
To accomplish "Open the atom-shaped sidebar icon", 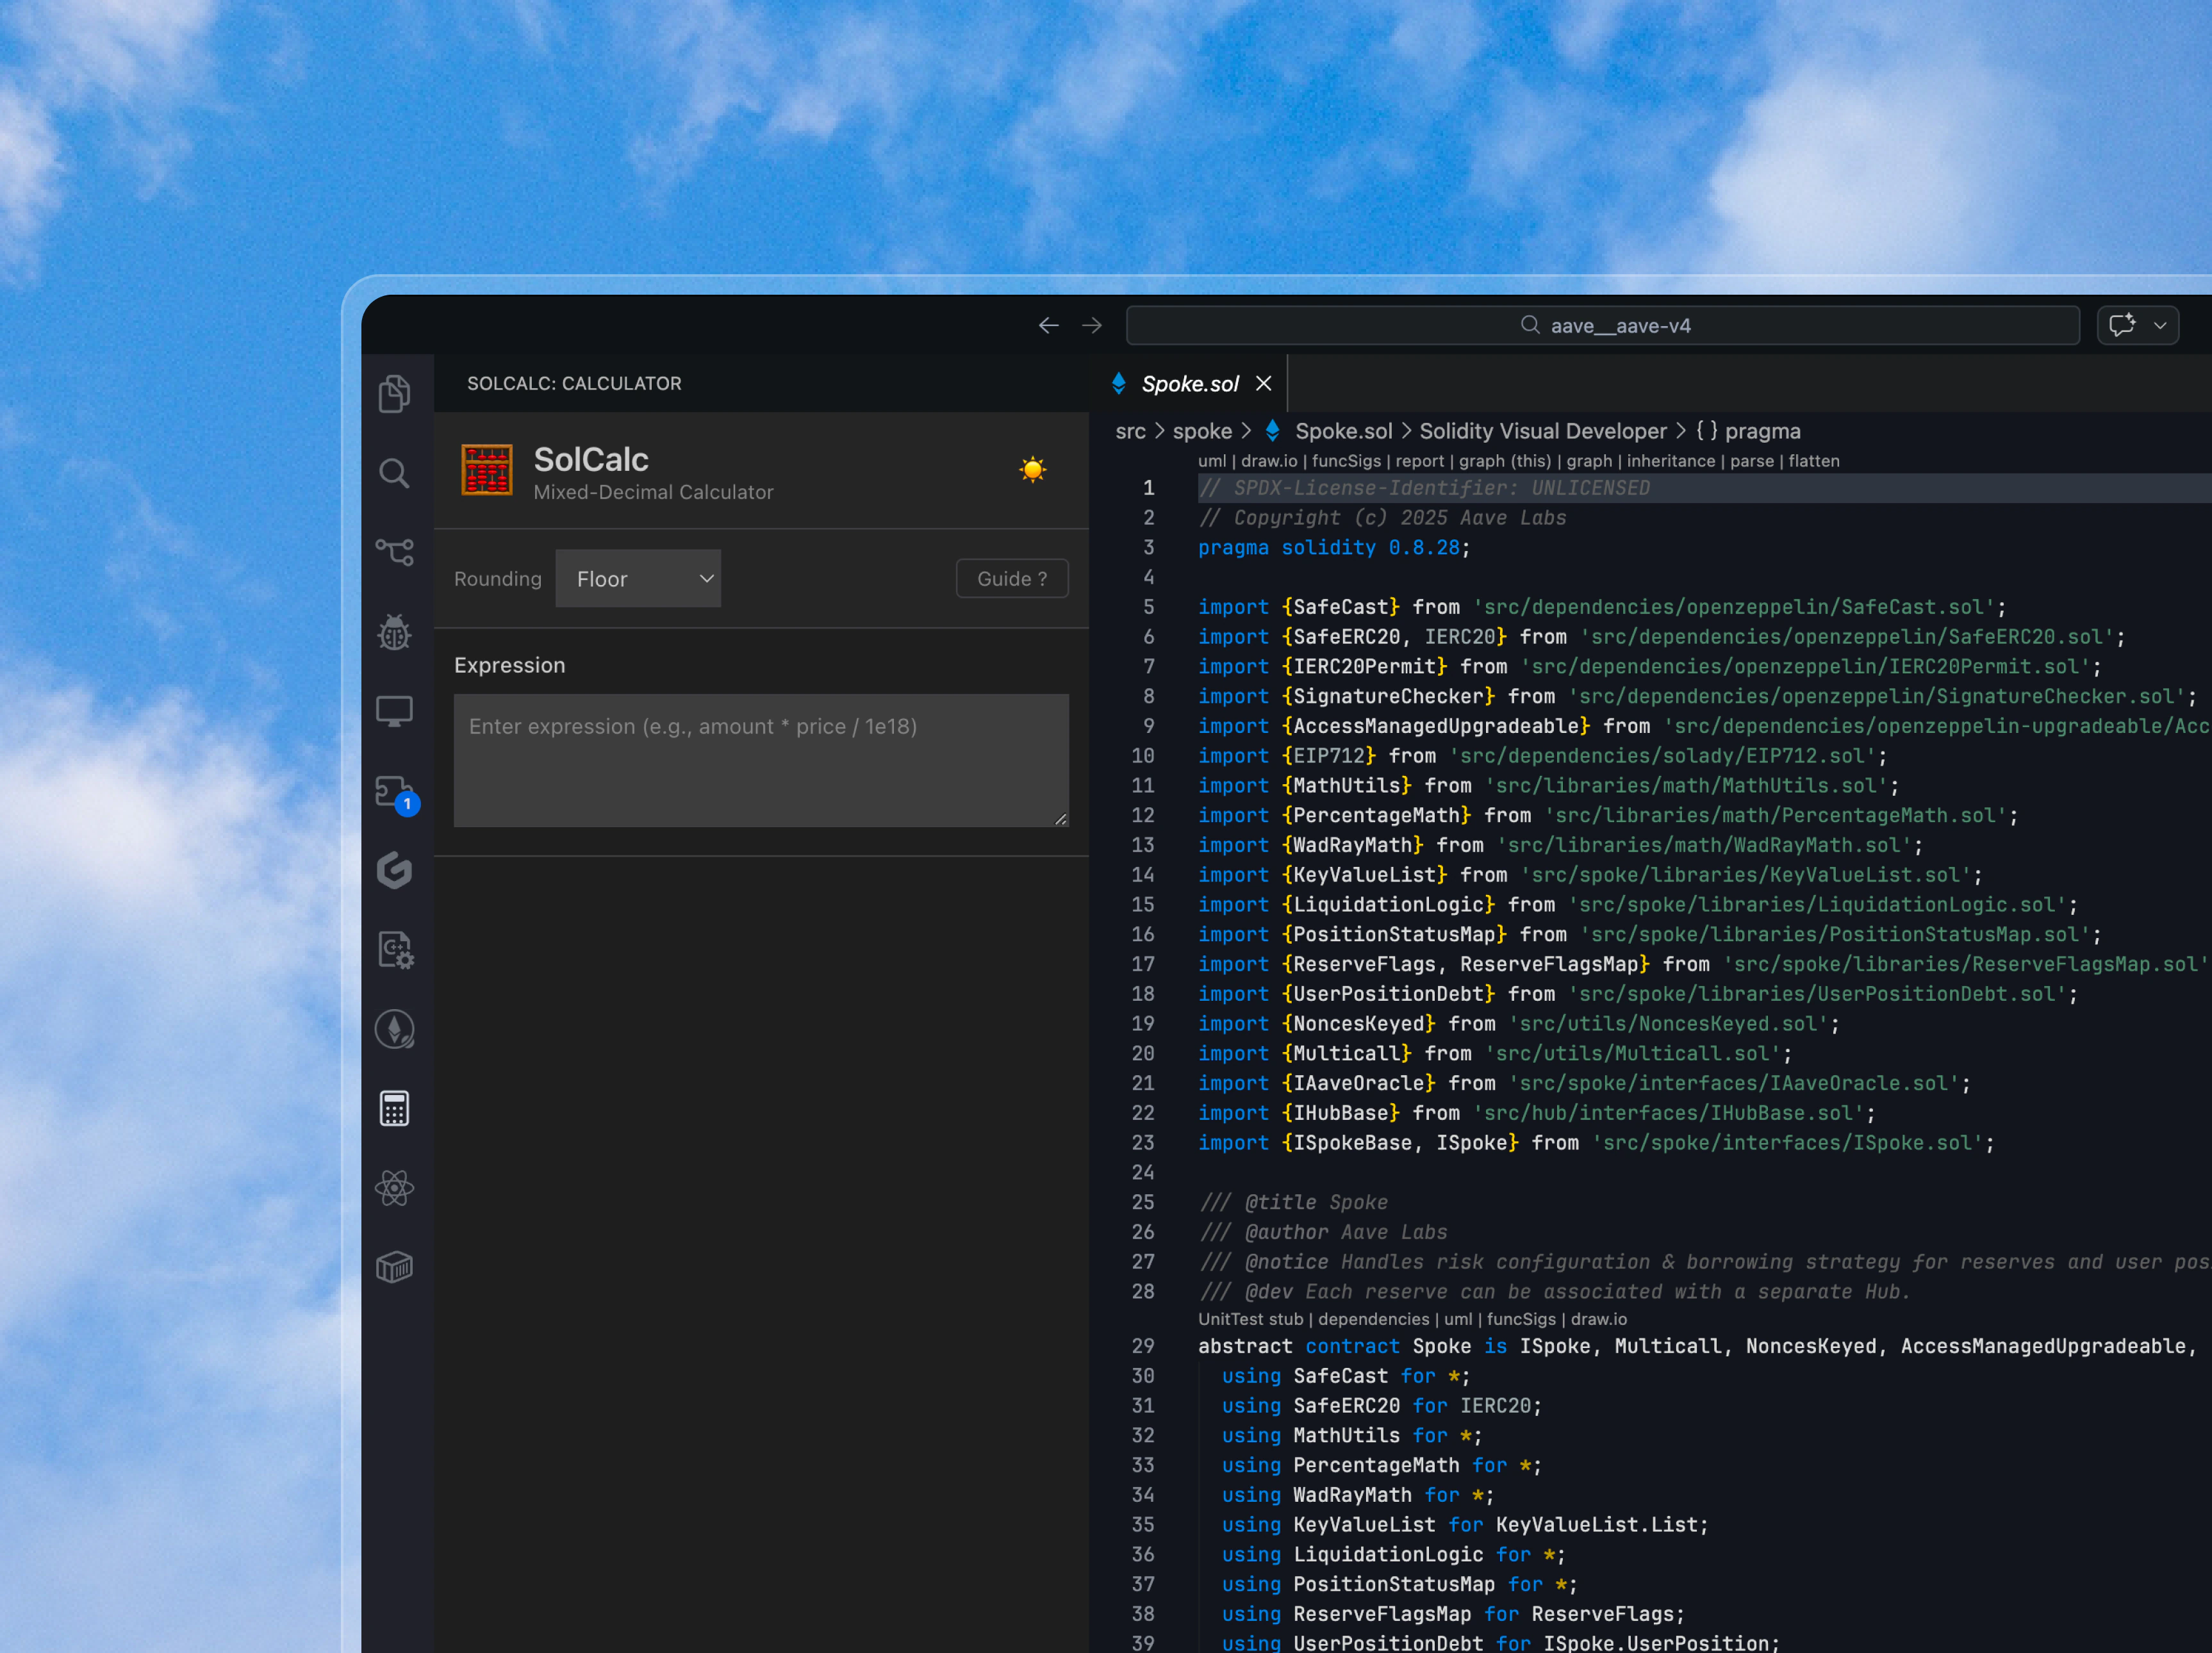I will (x=394, y=1188).
